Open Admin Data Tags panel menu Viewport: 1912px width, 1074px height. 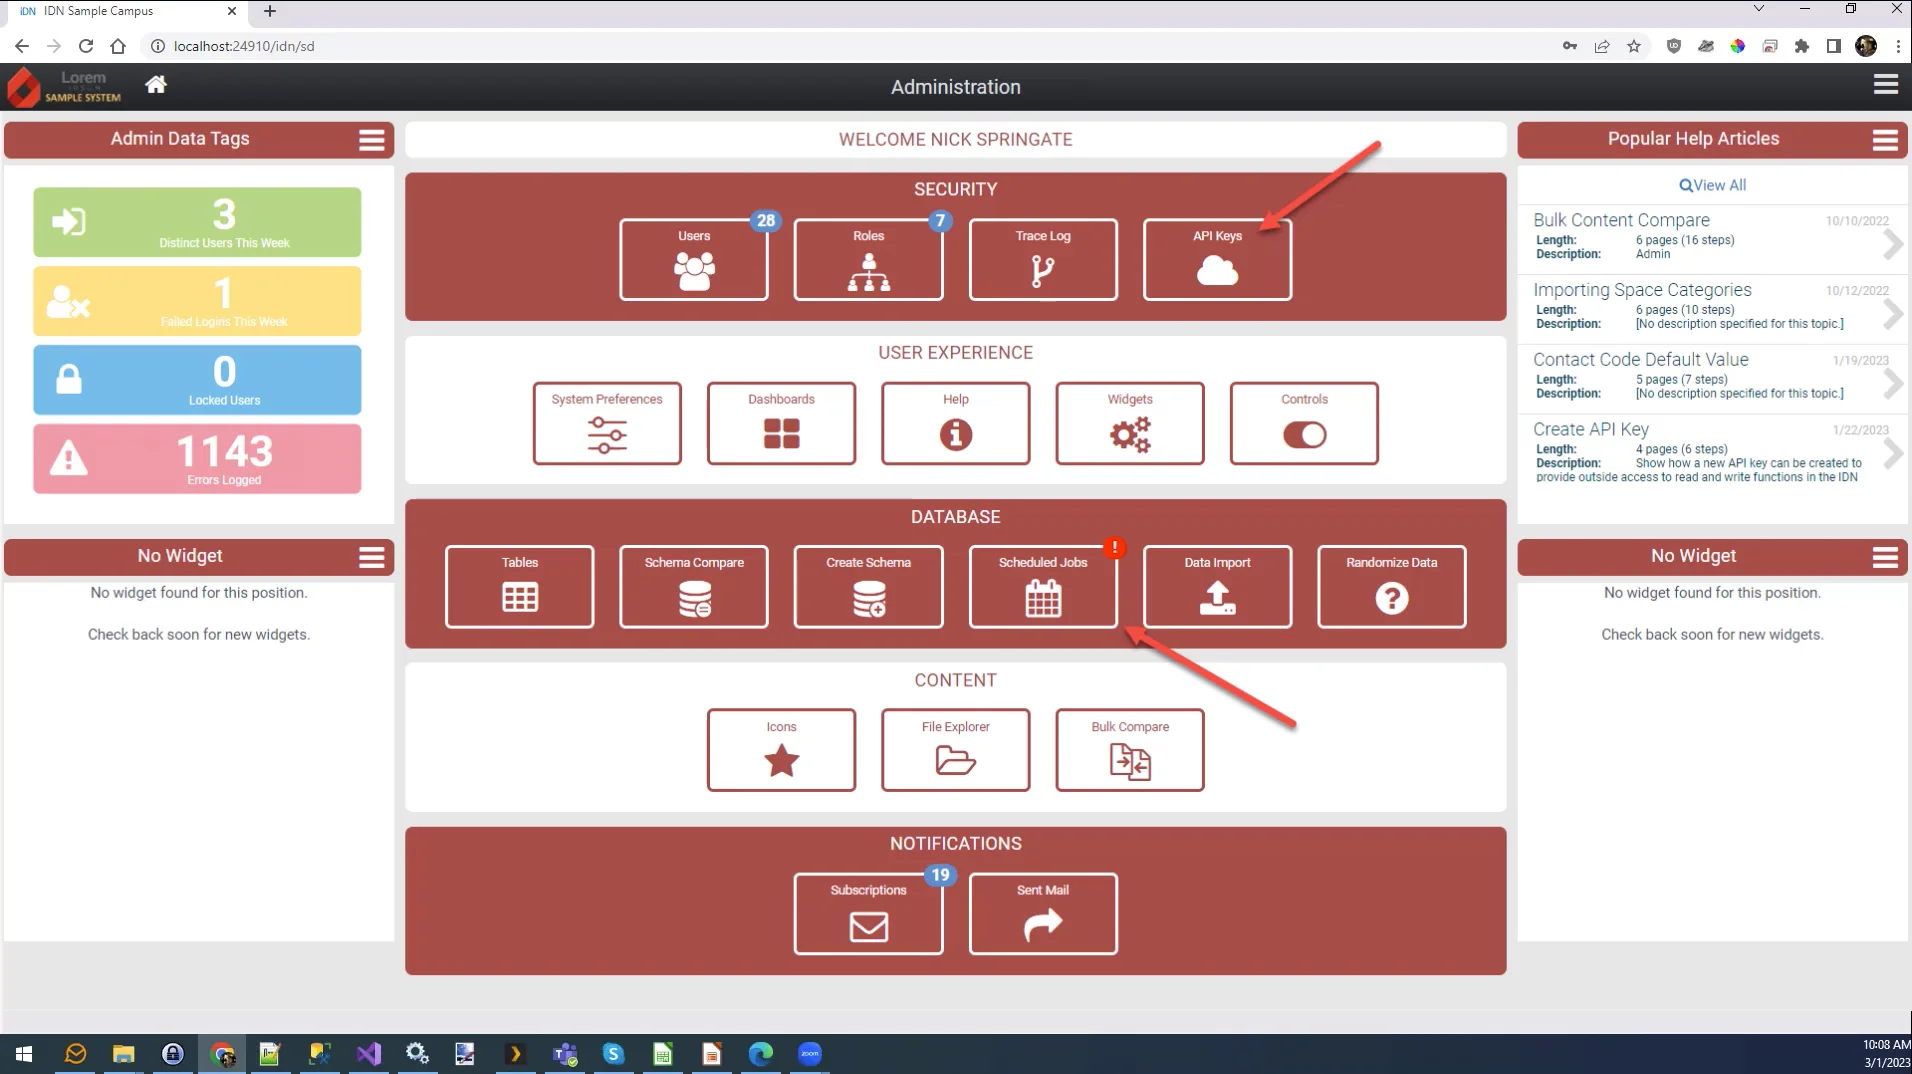pos(371,140)
